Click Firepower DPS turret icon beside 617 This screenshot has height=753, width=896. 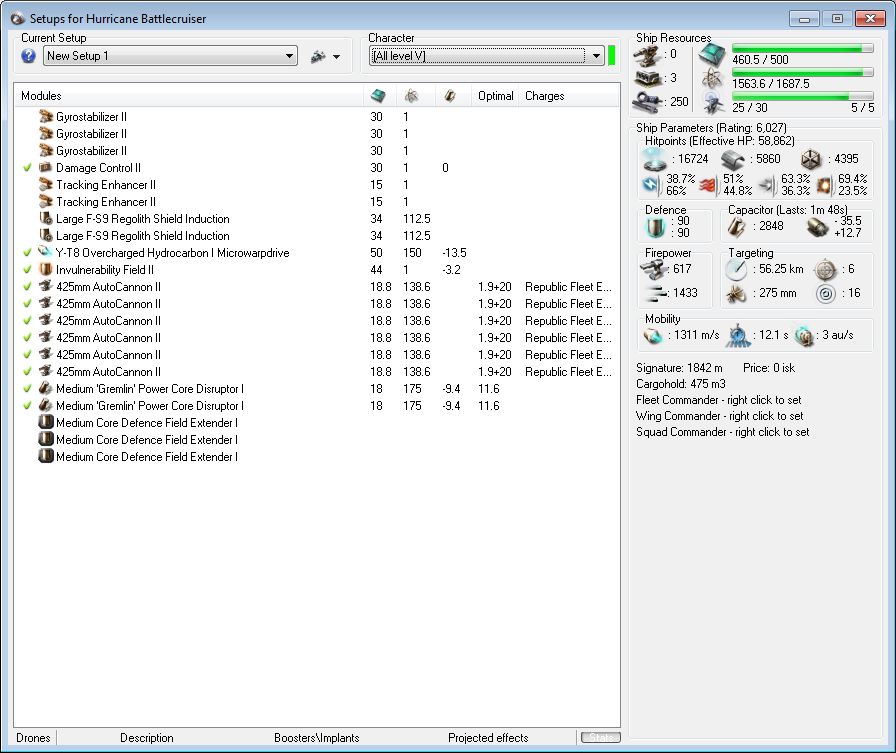(653, 269)
